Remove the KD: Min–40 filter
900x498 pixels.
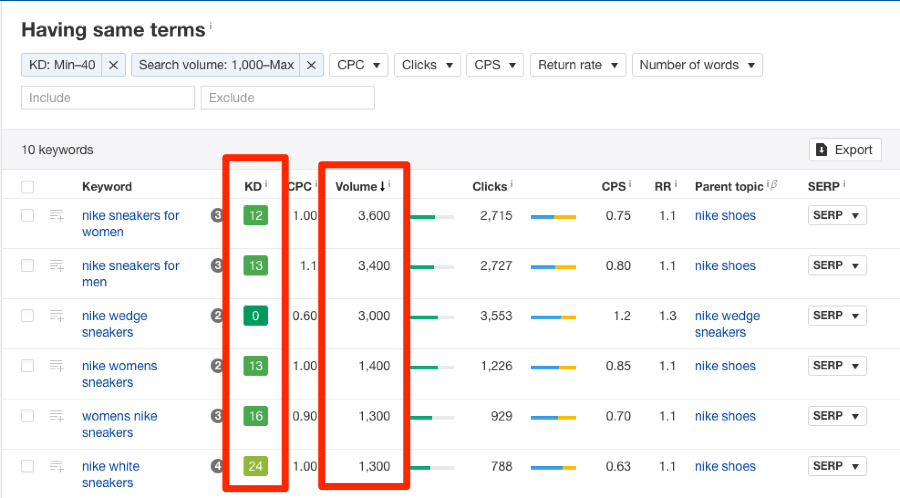(113, 65)
